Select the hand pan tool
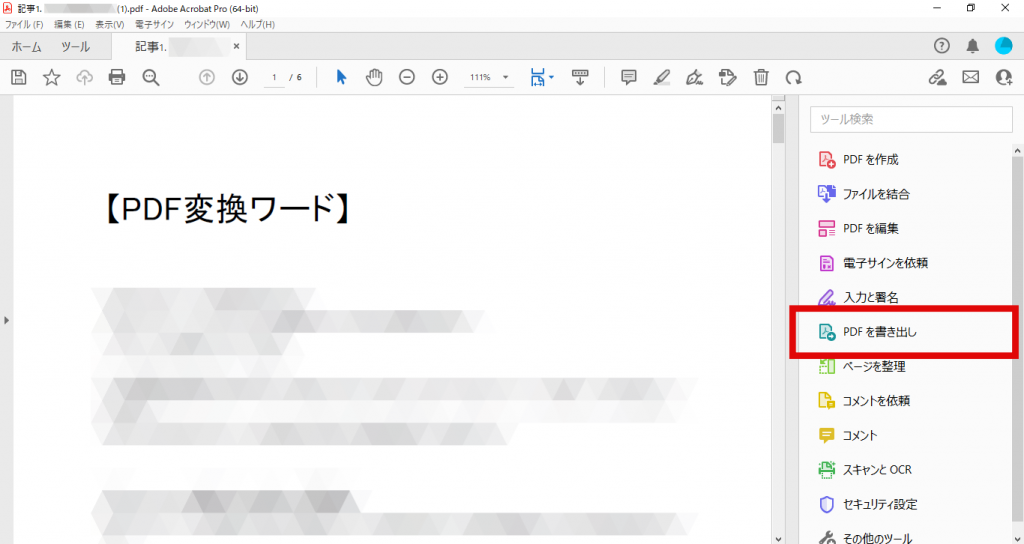The width and height of the screenshot is (1024, 544). coord(374,78)
